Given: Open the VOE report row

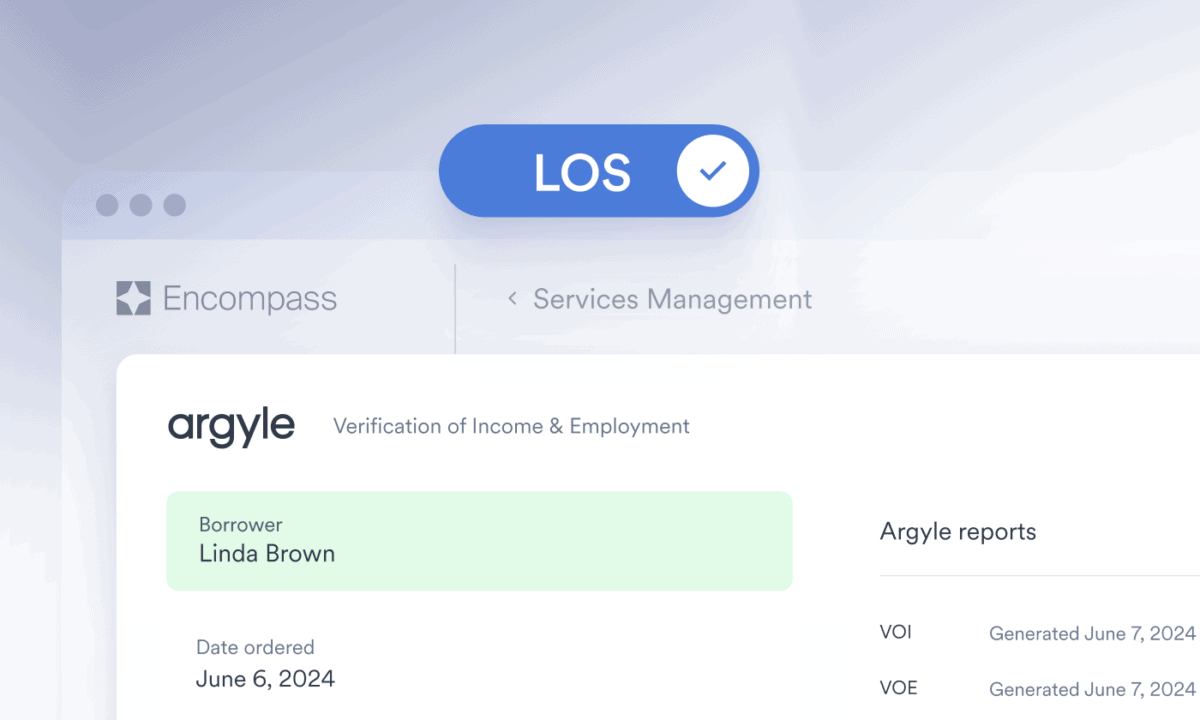Looking at the screenshot, I should coord(1038,689).
